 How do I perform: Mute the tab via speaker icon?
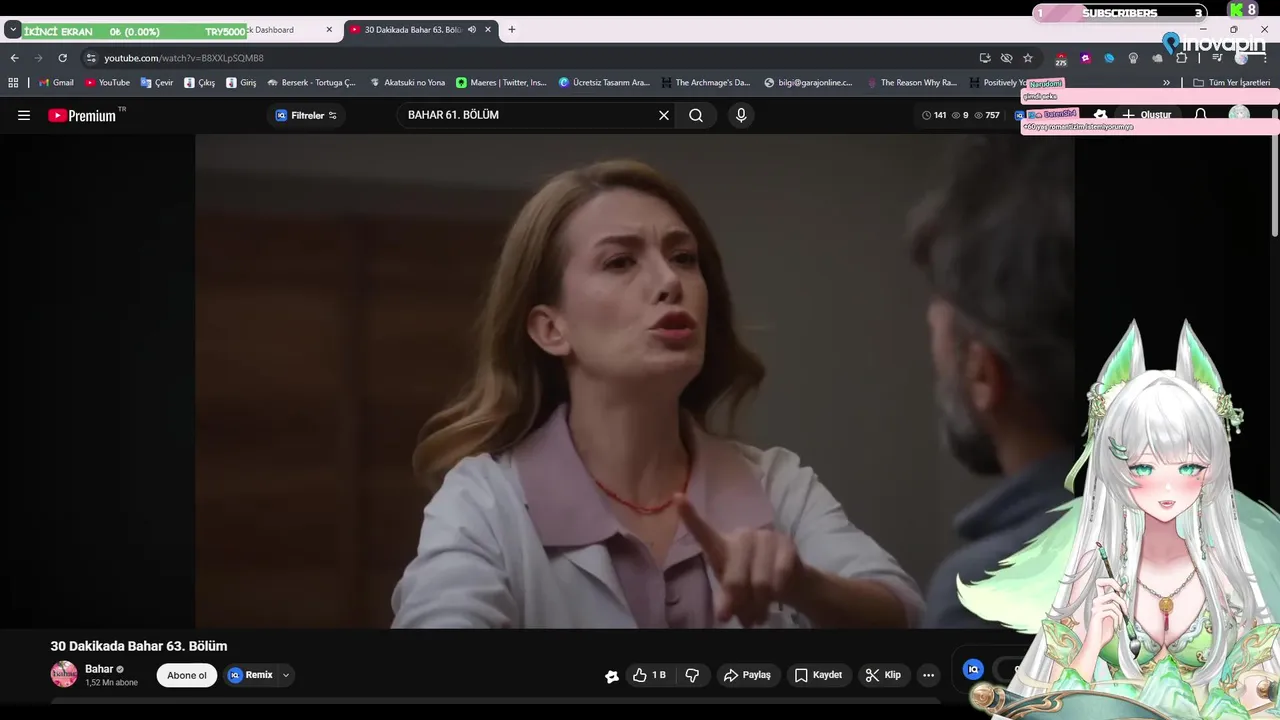[x=472, y=30]
